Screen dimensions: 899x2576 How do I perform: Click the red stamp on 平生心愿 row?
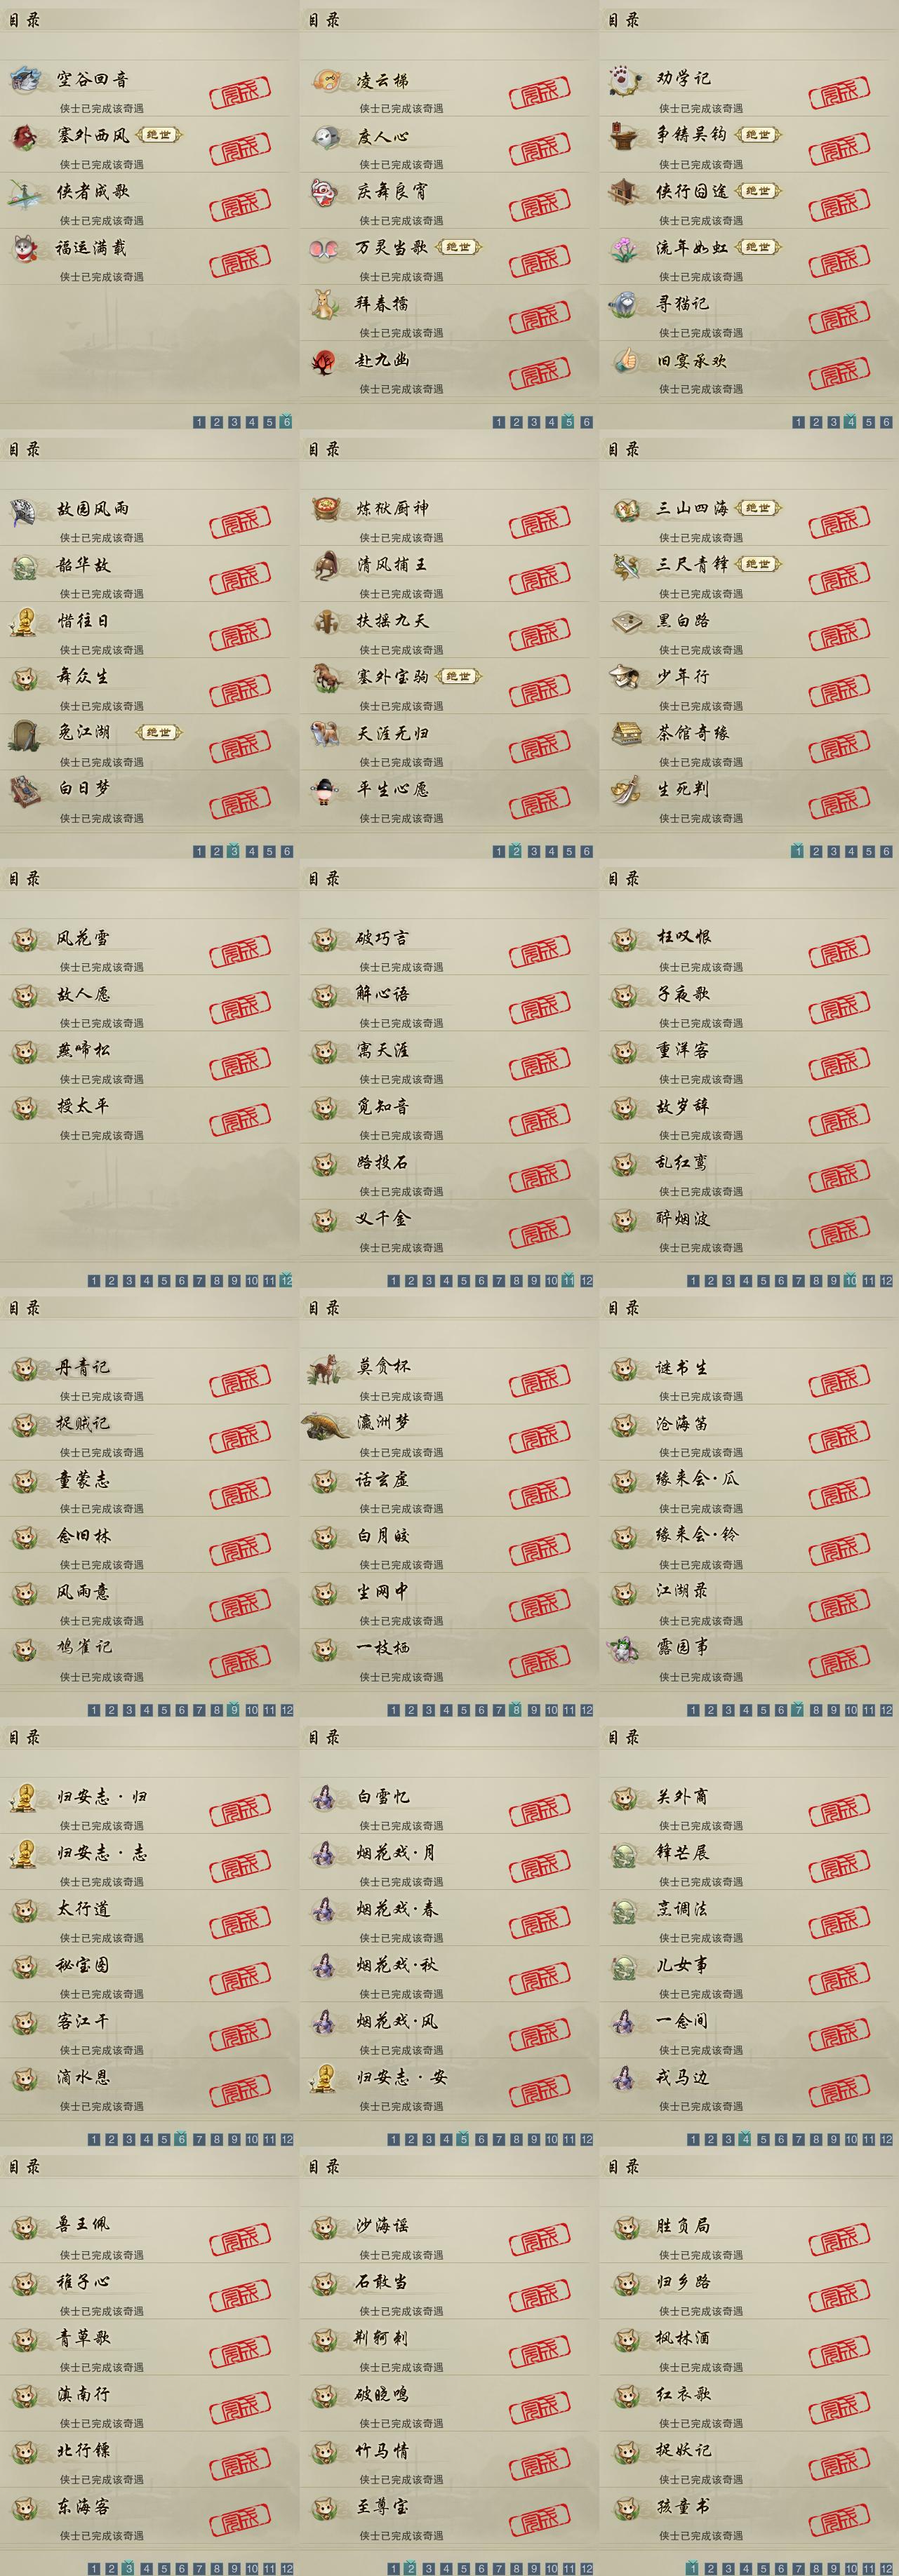[540, 800]
